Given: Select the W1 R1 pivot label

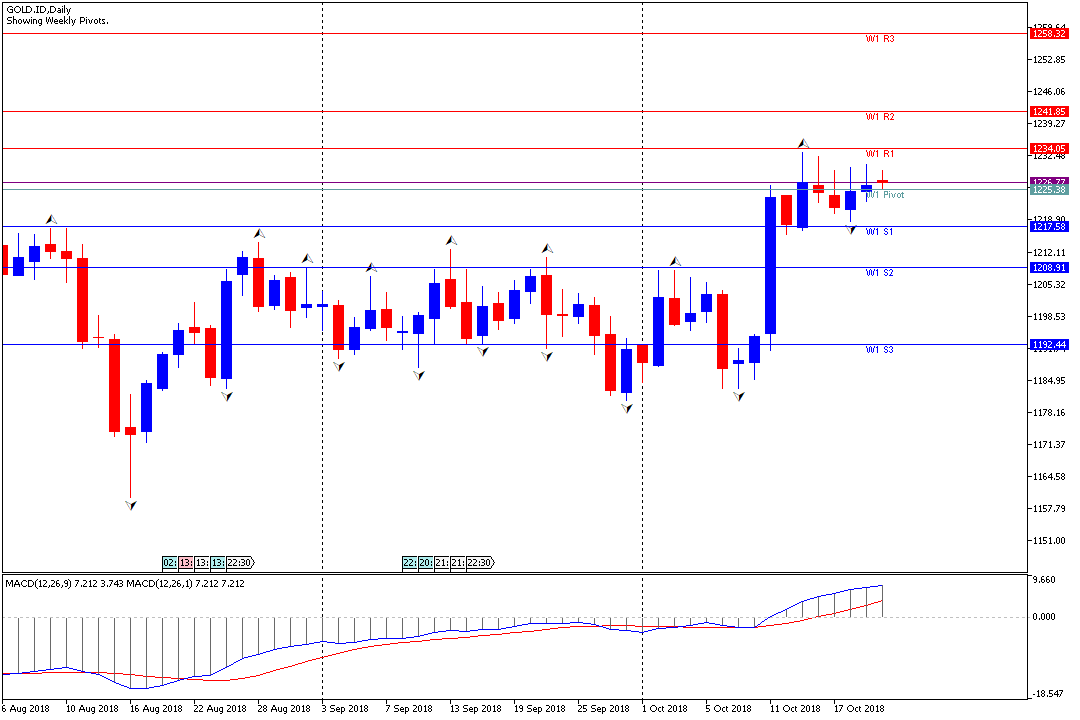Looking at the screenshot, I should 880,154.
